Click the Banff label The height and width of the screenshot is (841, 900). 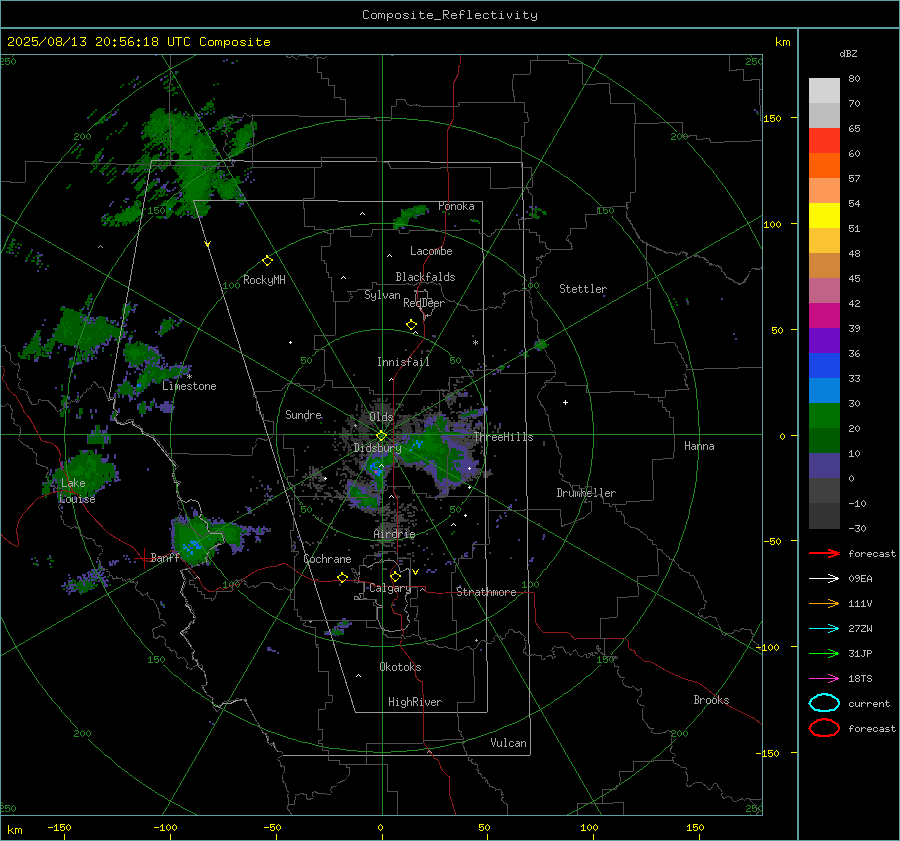pyautogui.click(x=165, y=558)
